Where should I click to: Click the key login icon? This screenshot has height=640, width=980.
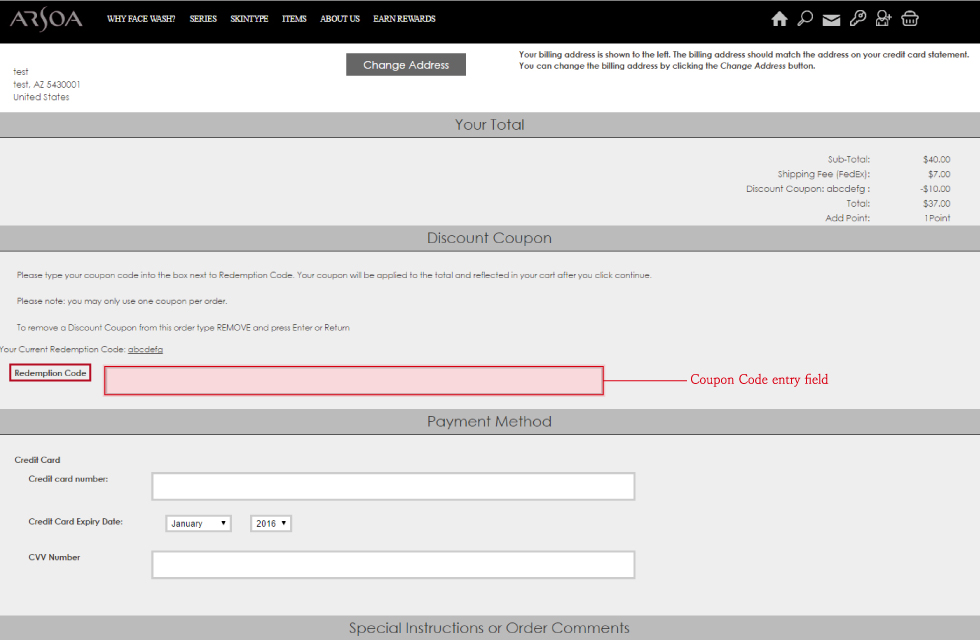click(x=858, y=18)
